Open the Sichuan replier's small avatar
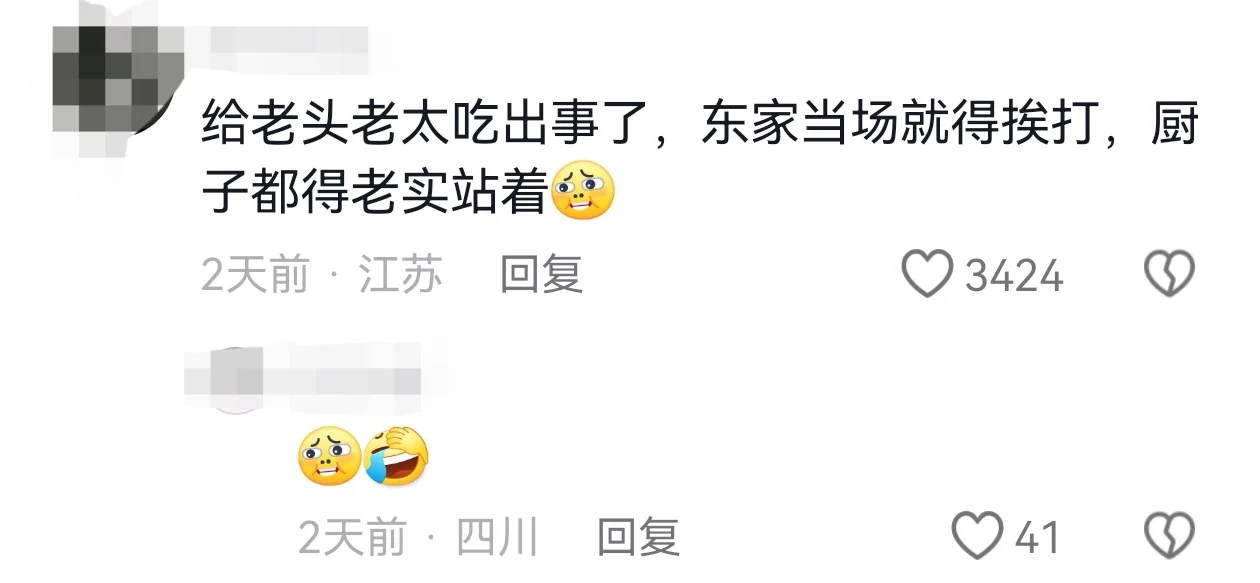The height and width of the screenshot is (583, 1260). click(236, 380)
